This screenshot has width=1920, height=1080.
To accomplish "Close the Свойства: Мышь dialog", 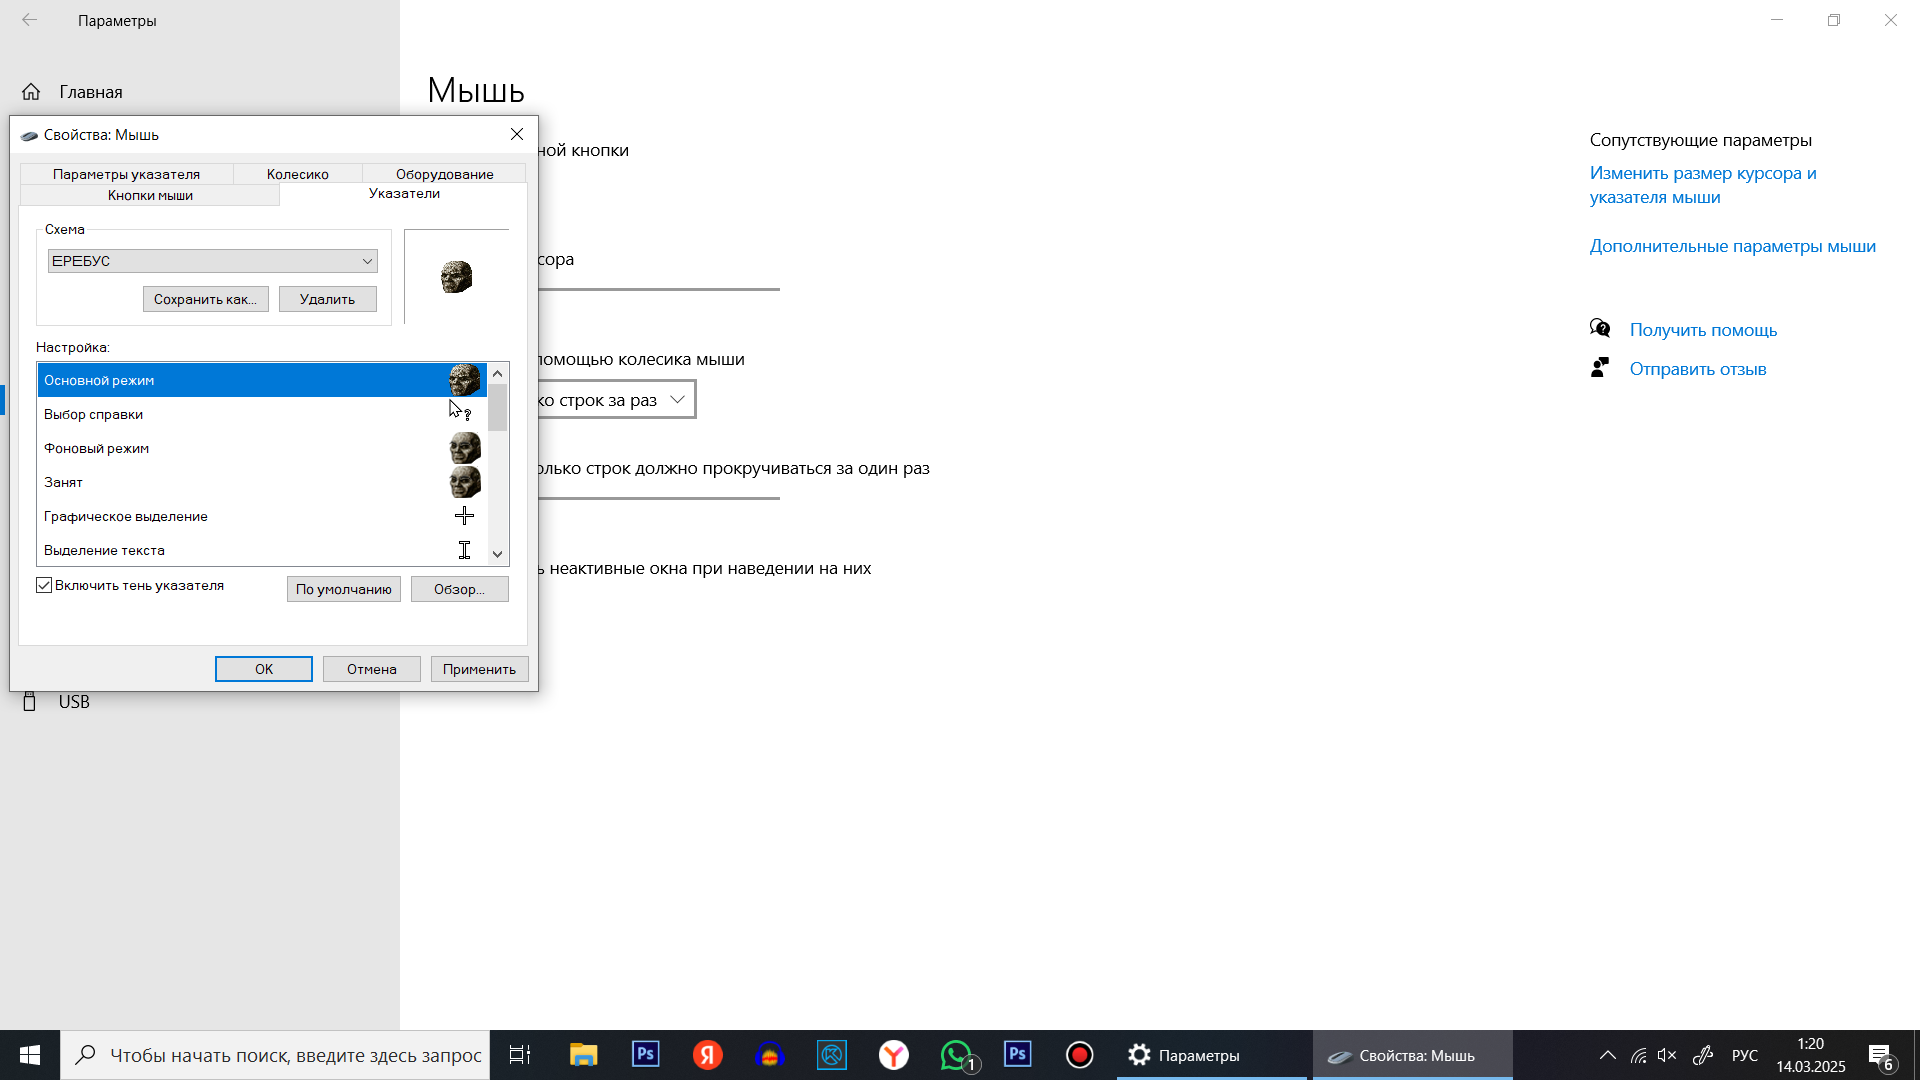I will click(517, 134).
